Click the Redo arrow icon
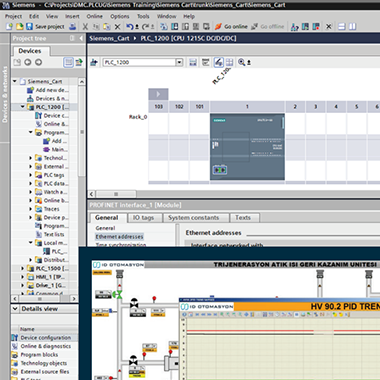This screenshot has height=380, width=380. 146,26
